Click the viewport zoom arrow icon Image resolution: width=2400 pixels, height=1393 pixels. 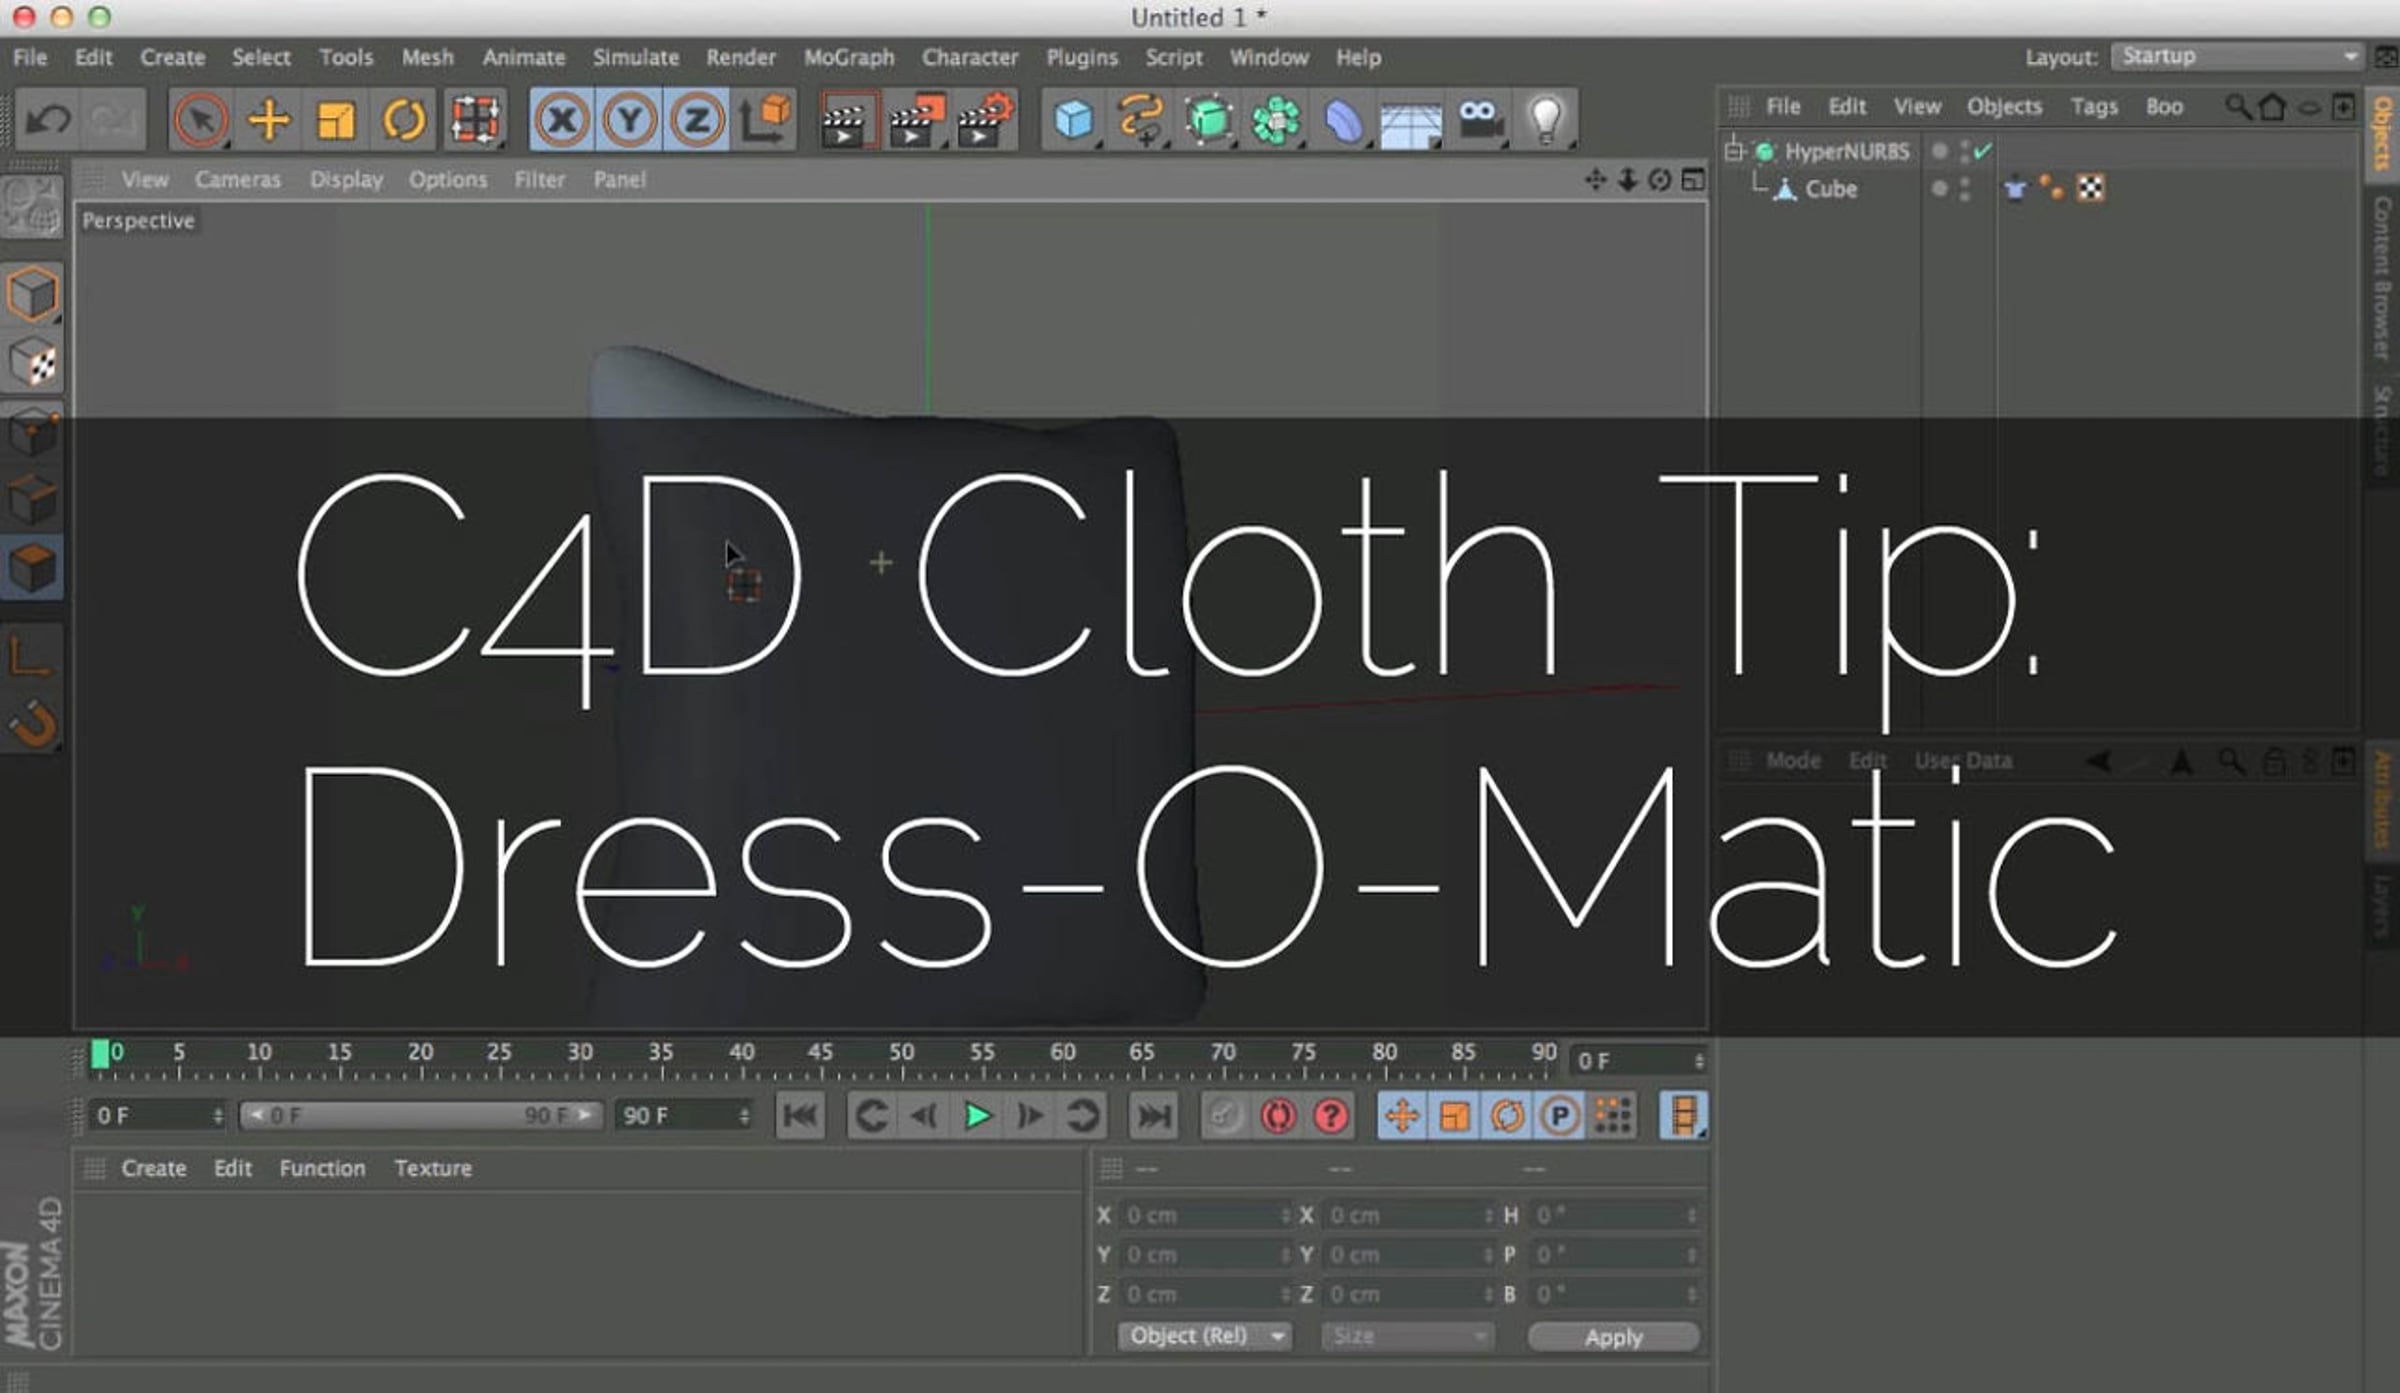(1627, 180)
